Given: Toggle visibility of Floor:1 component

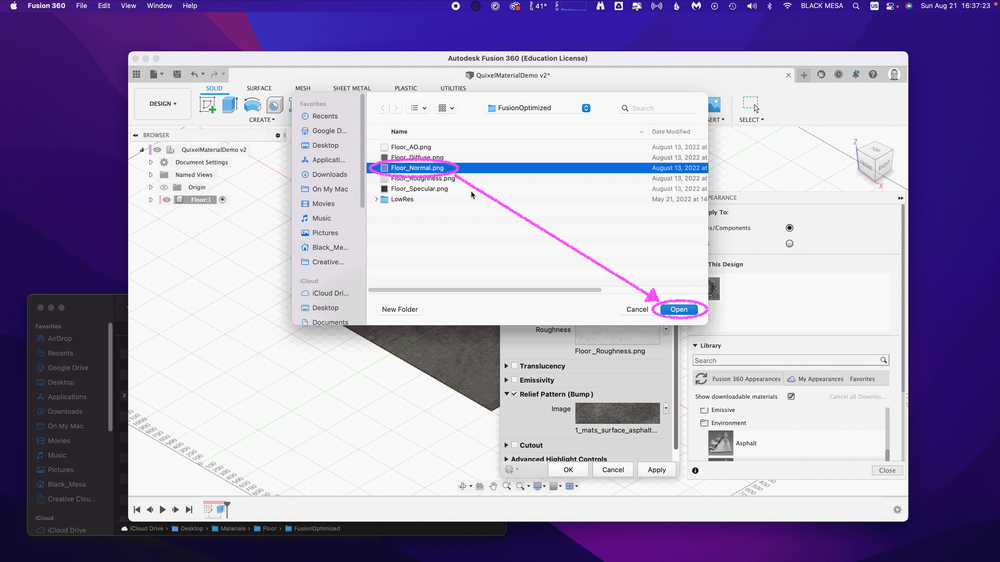Looking at the screenshot, I should point(166,200).
